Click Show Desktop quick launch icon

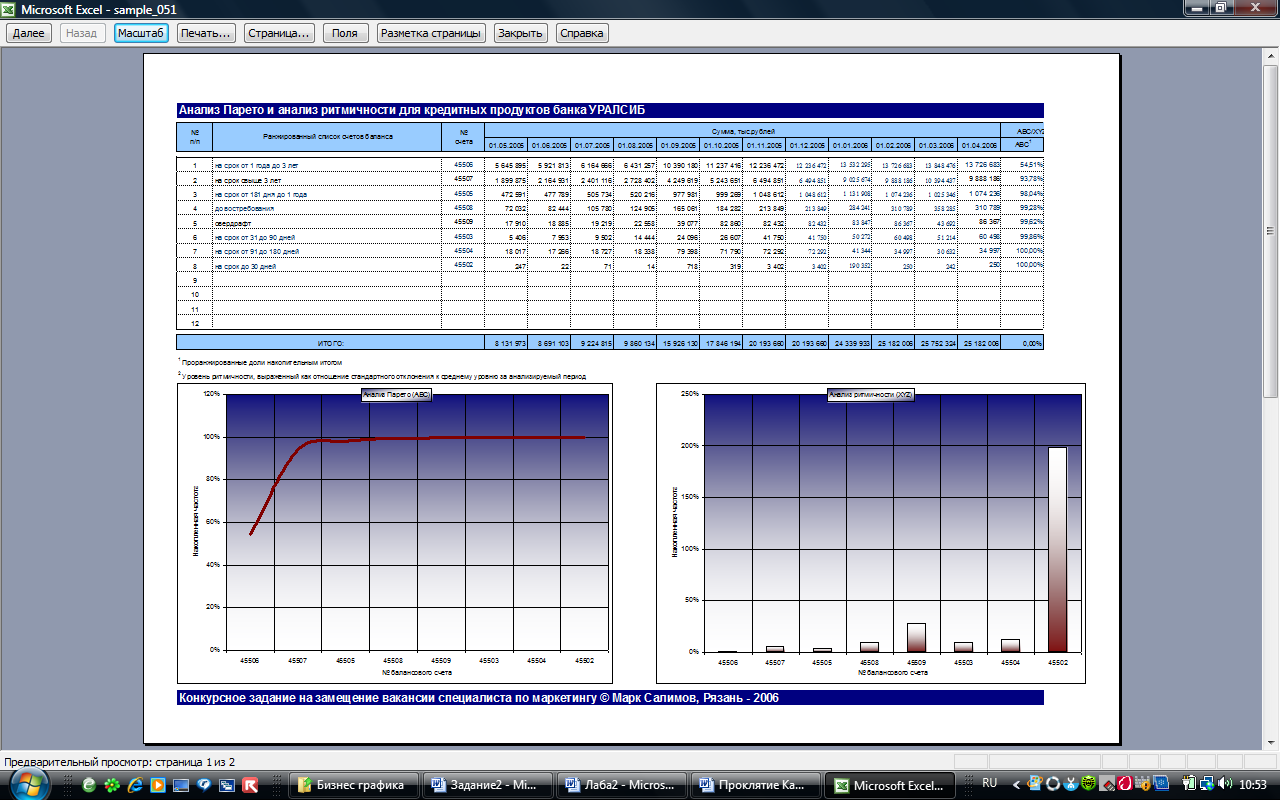pos(181,785)
